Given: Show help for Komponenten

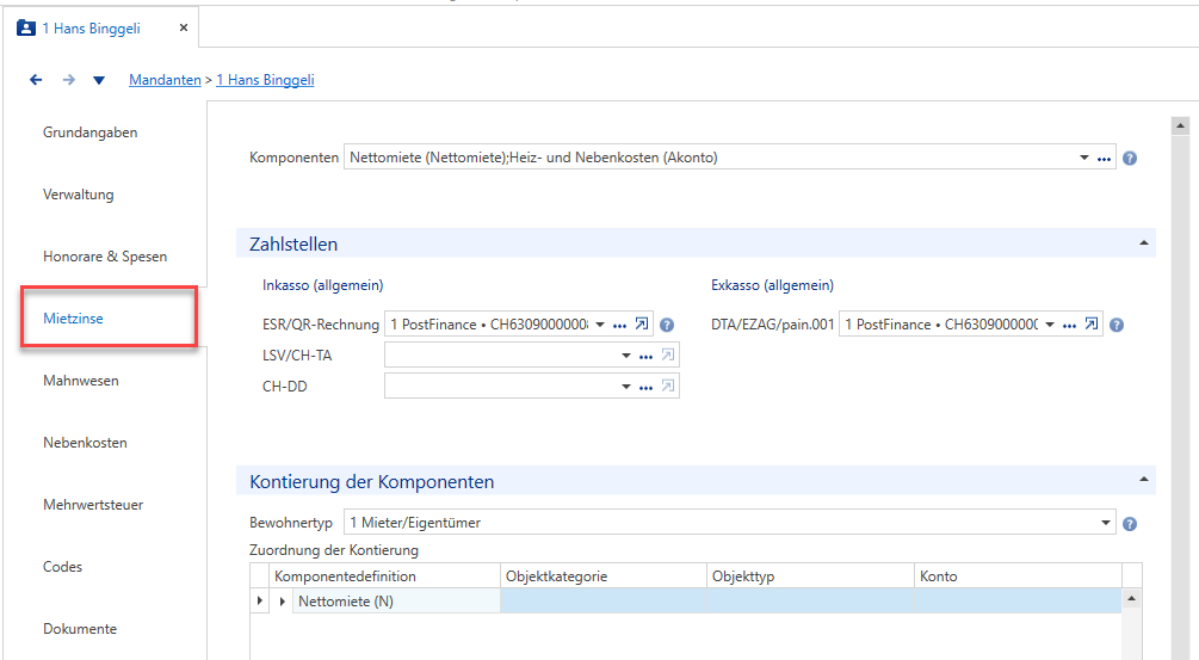Looking at the screenshot, I should [x=1129, y=158].
